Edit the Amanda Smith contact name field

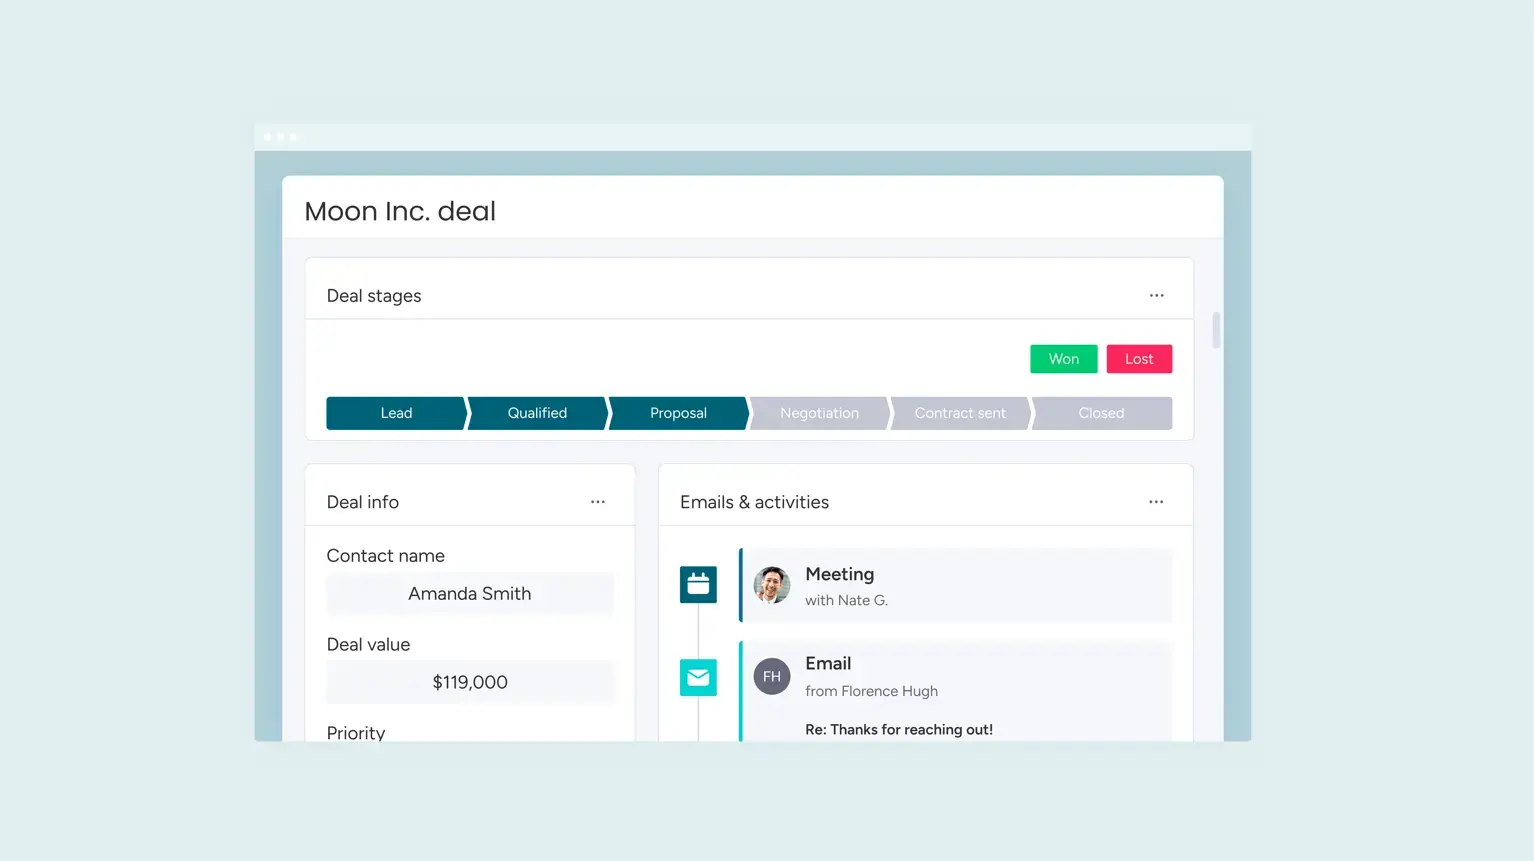(x=470, y=594)
